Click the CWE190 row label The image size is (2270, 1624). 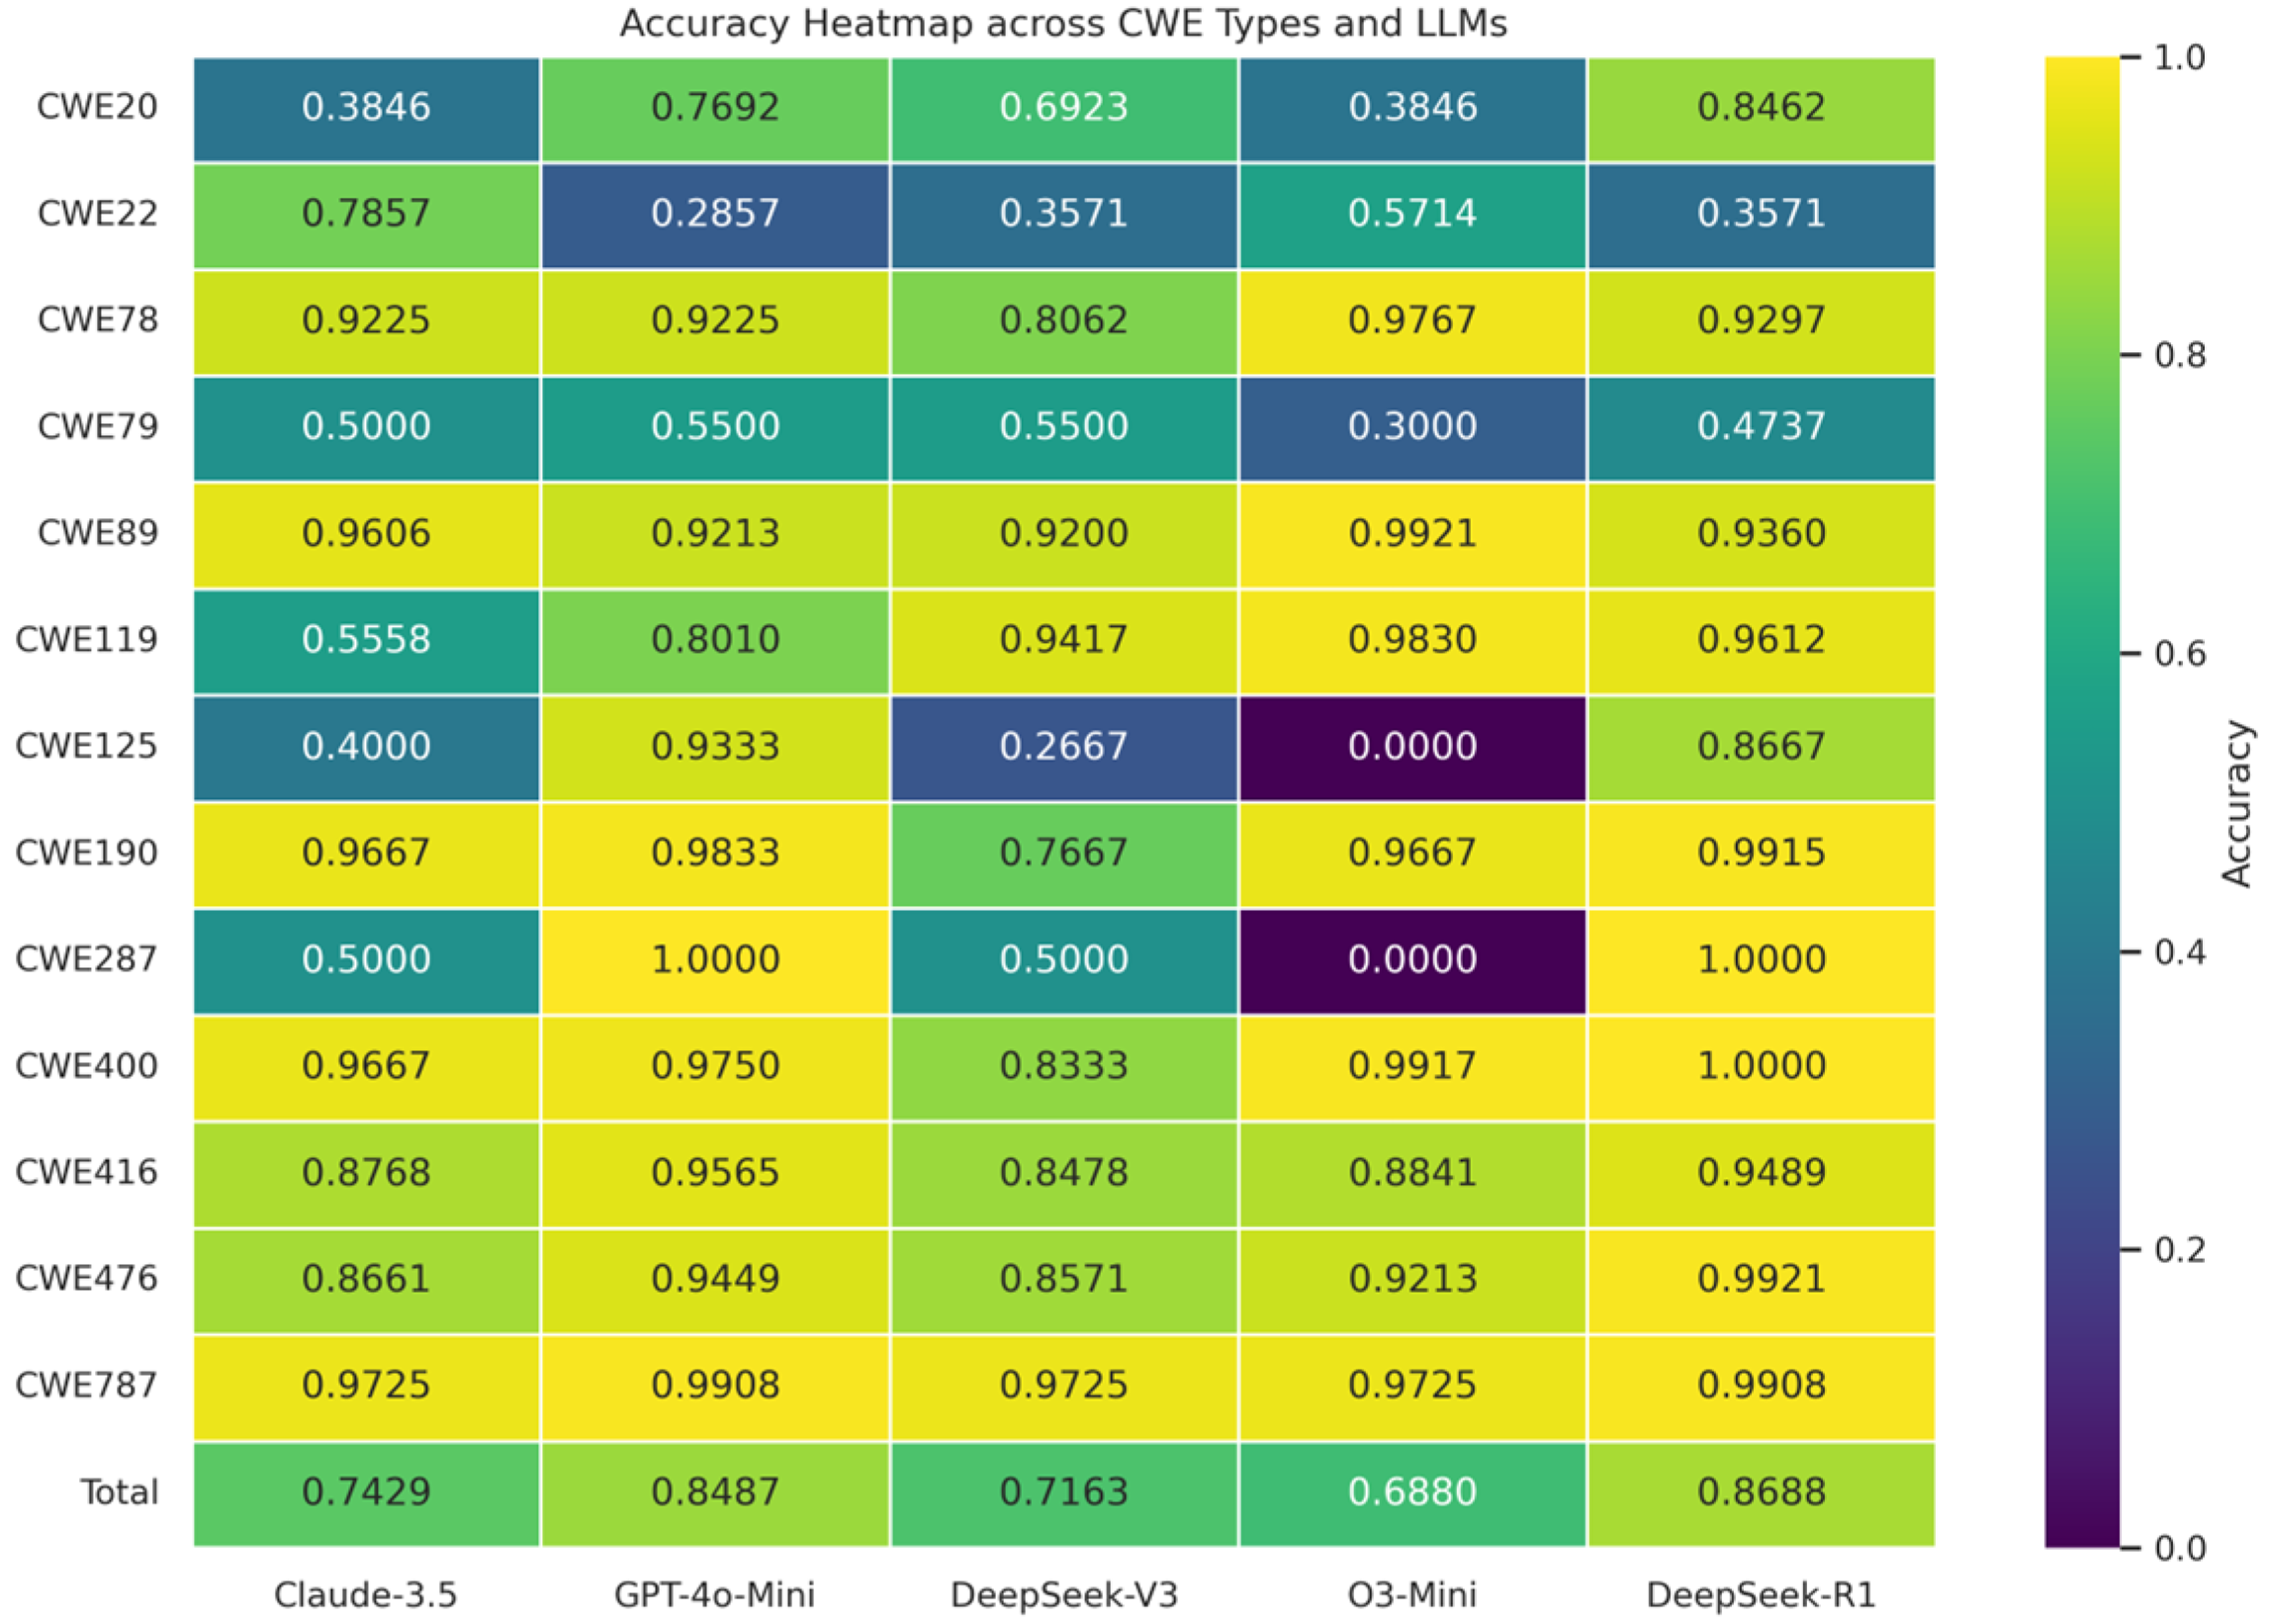pyautogui.click(x=87, y=853)
